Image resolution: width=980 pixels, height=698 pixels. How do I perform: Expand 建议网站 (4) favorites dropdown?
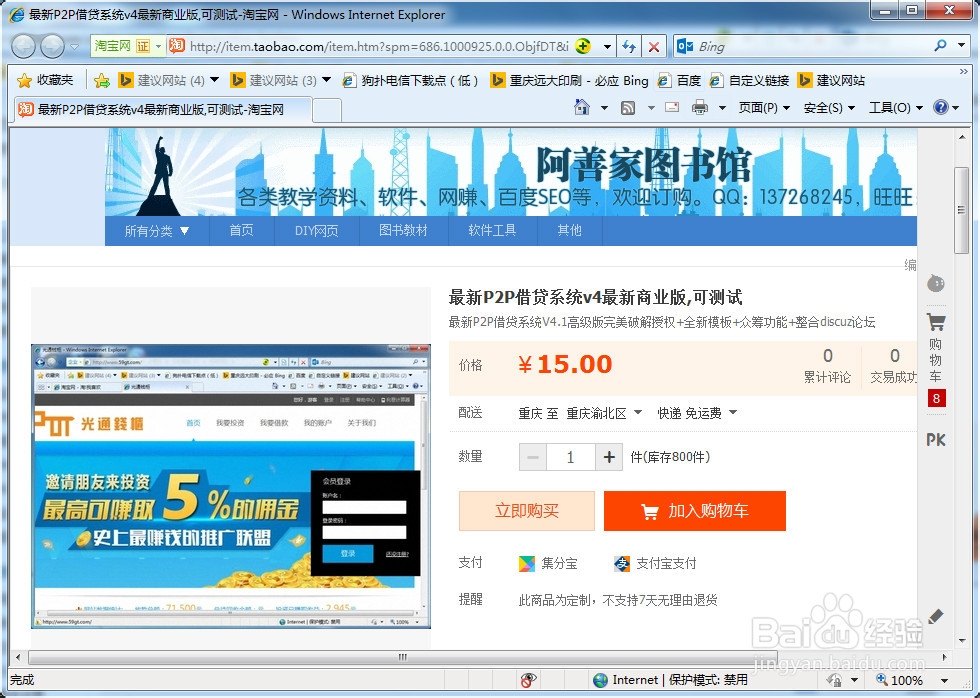[214, 80]
